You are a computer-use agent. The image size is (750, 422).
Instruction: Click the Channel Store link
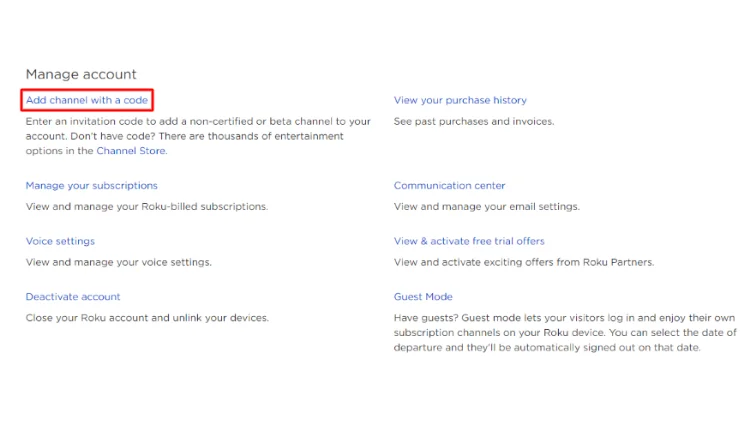[x=131, y=151]
